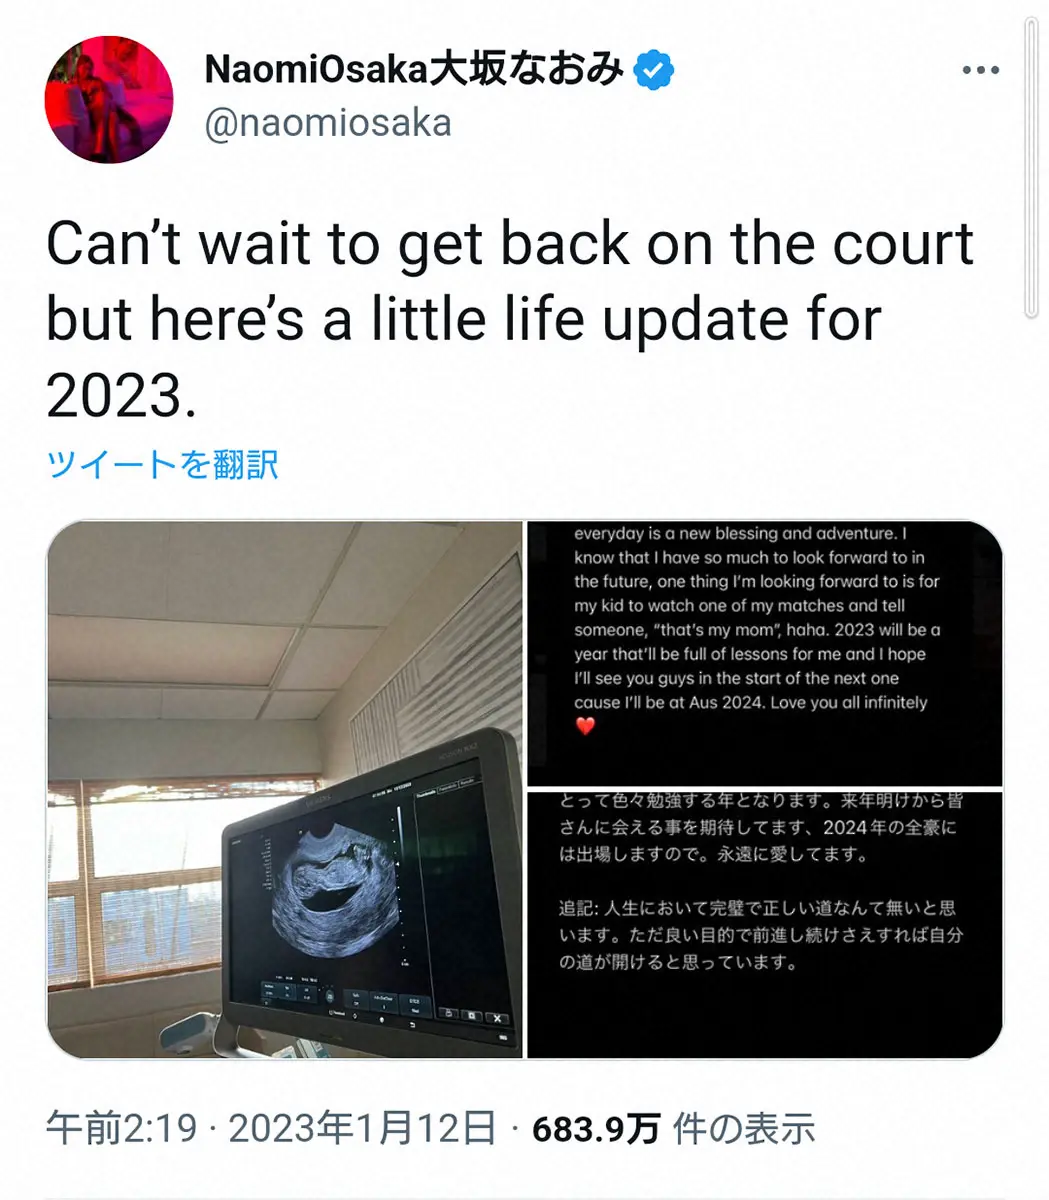
Task: Click the tweet text about getting back on court
Action: click(510, 320)
